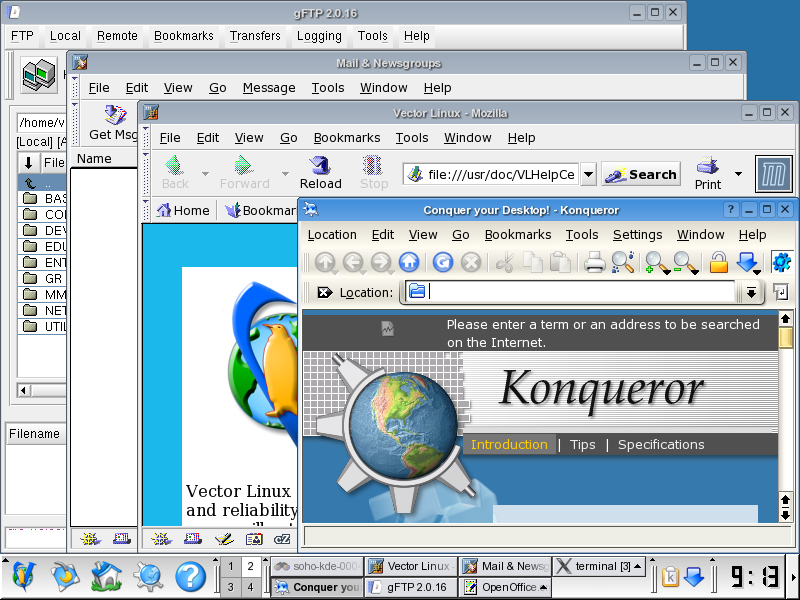Click the Forward arrow in Konqueror's toolbar
Viewport: 800px width, 600px height.
pos(381,263)
